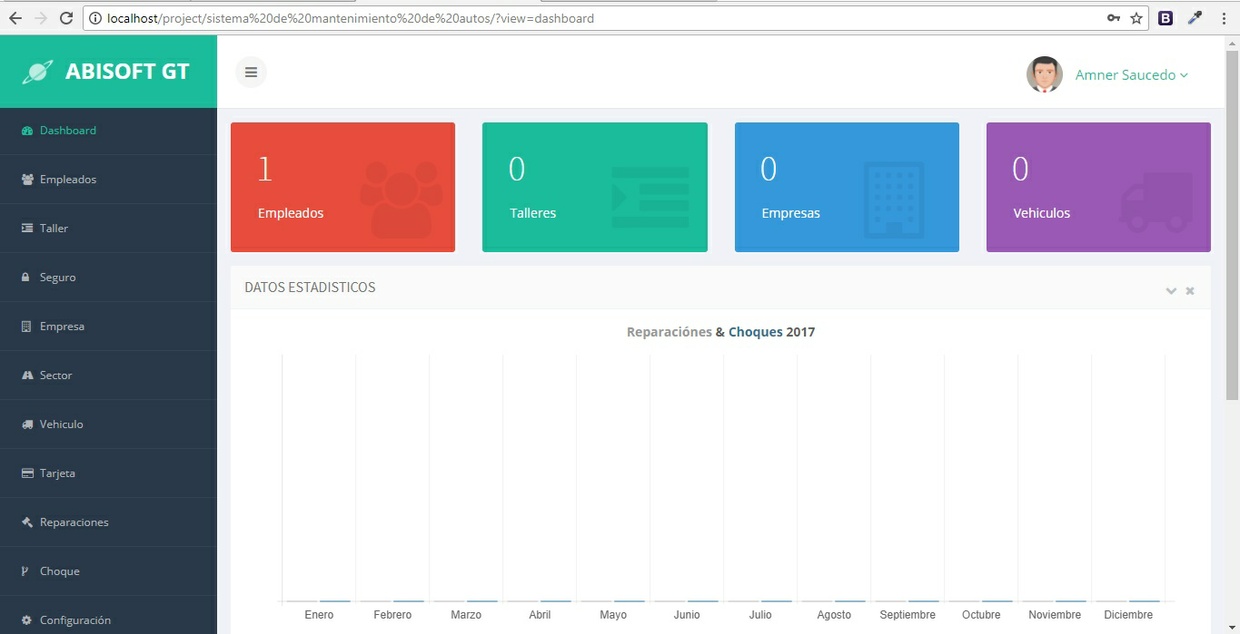Click the Empresa building sidebar icon
Viewport: 1240px width, 634px height.
pyautogui.click(x=26, y=327)
